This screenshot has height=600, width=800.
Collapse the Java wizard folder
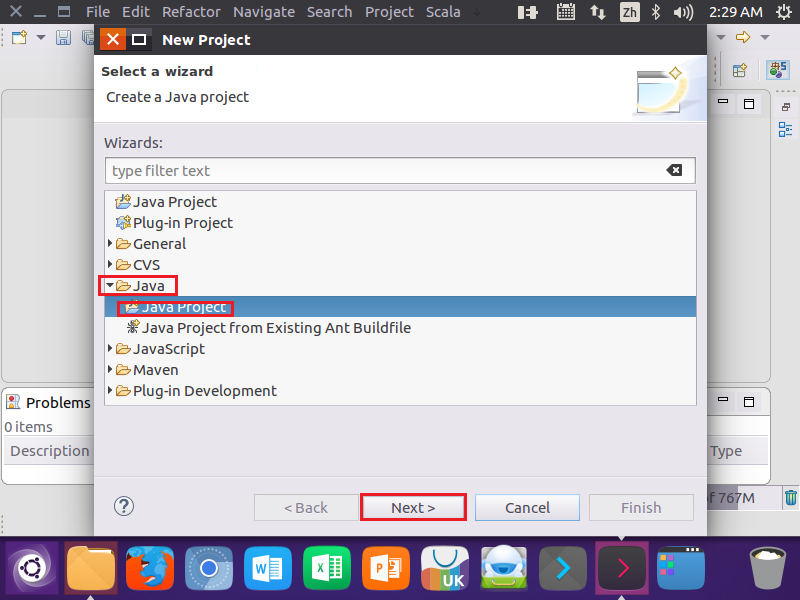click(110, 285)
